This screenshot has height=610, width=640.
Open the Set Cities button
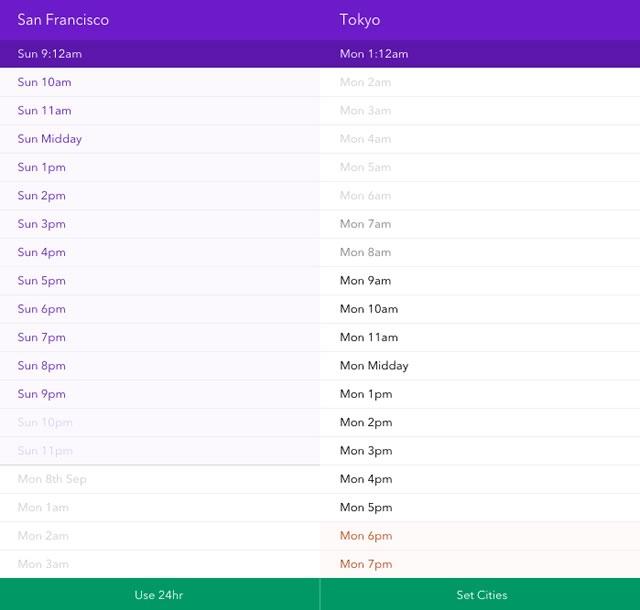[x=480, y=594]
